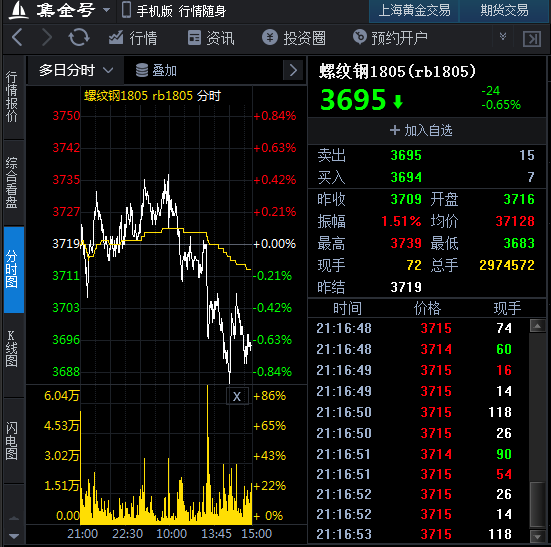Select 行情报价 sidebar tab
Screen dimensions: 551x547
pyautogui.click(x=13, y=97)
